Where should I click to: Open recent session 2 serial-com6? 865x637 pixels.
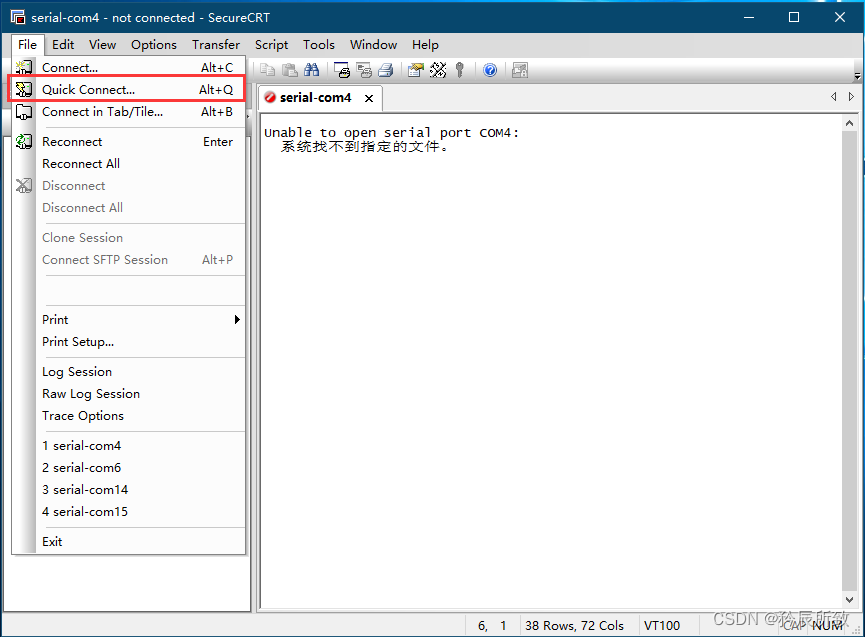[128, 468]
